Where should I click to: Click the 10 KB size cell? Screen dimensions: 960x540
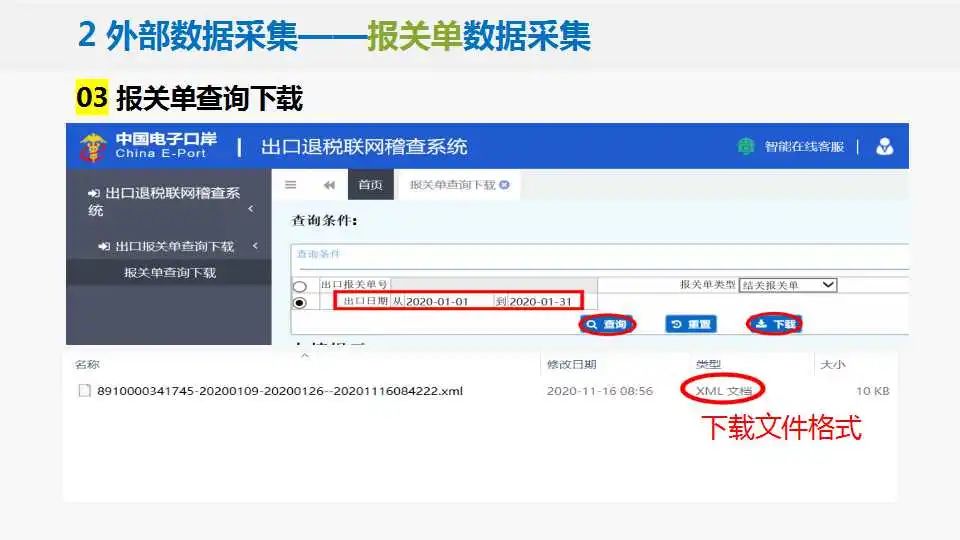(872, 391)
